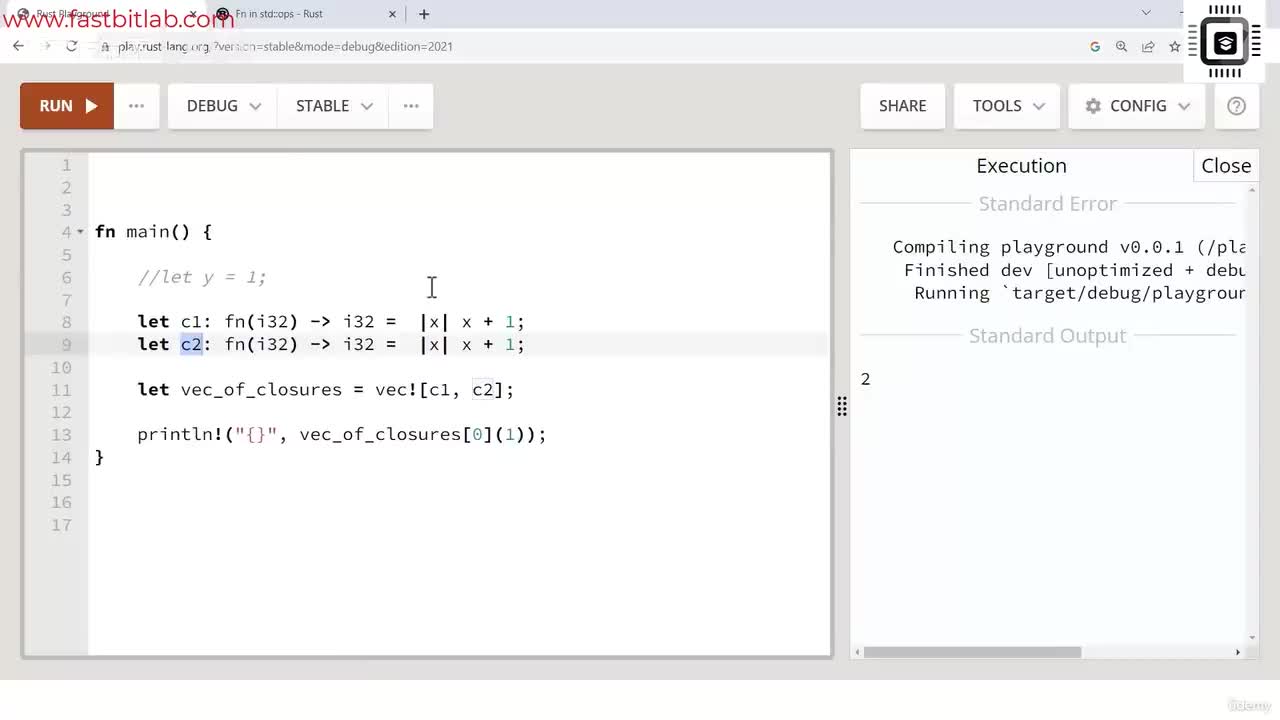Open the STABLE channel dropdown
The width and height of the screenshot is (1280, 720).
point(334,106)
